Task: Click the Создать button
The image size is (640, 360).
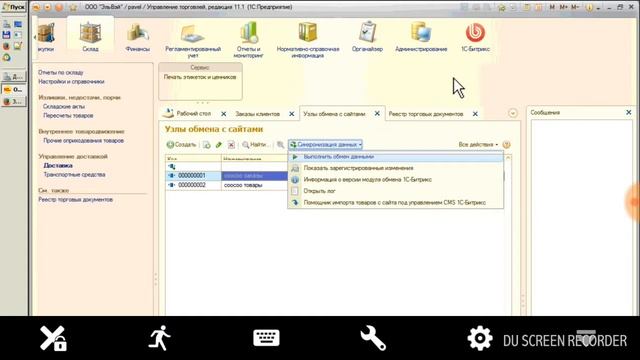Action: (181, 144)
